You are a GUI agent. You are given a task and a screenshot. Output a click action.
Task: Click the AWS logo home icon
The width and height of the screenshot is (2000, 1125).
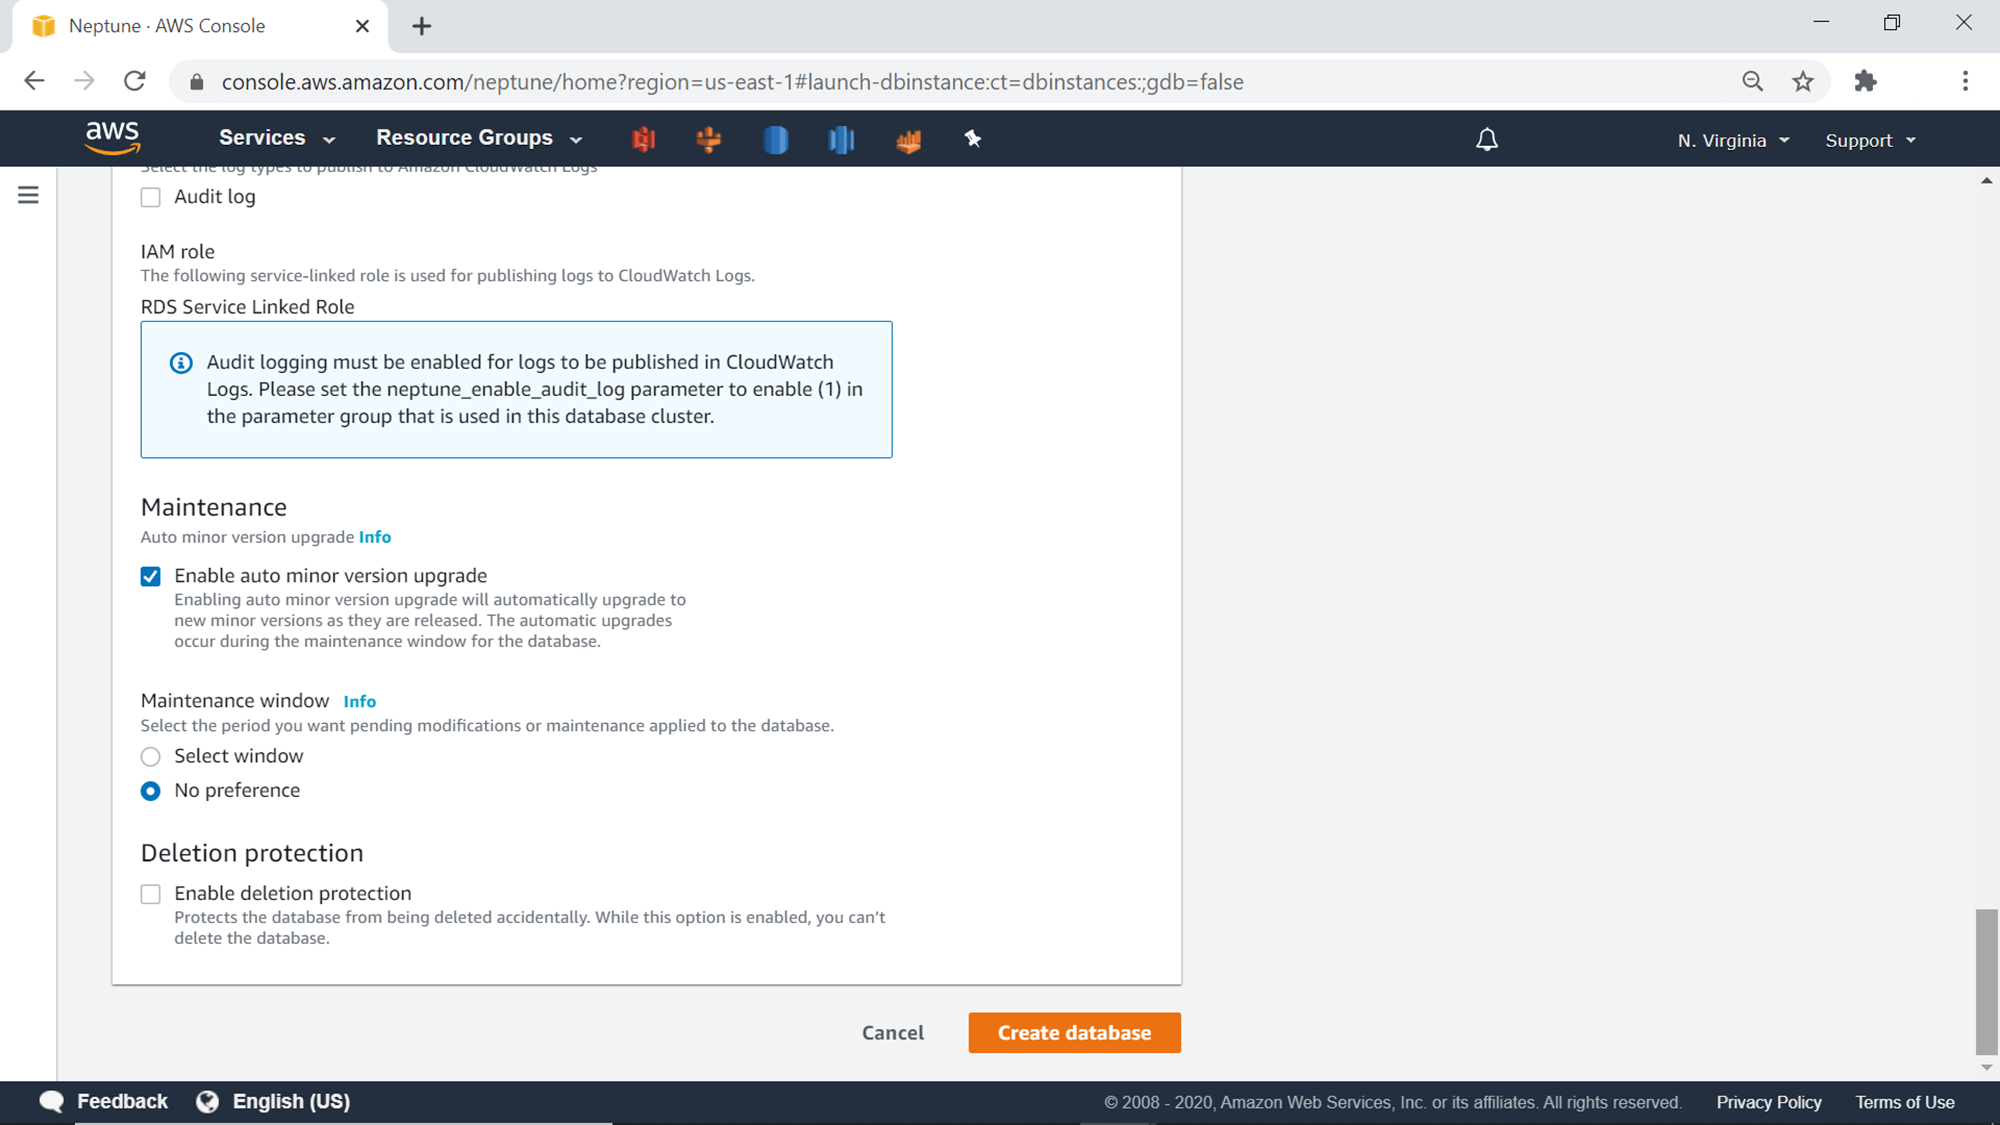tap(112, 138)
